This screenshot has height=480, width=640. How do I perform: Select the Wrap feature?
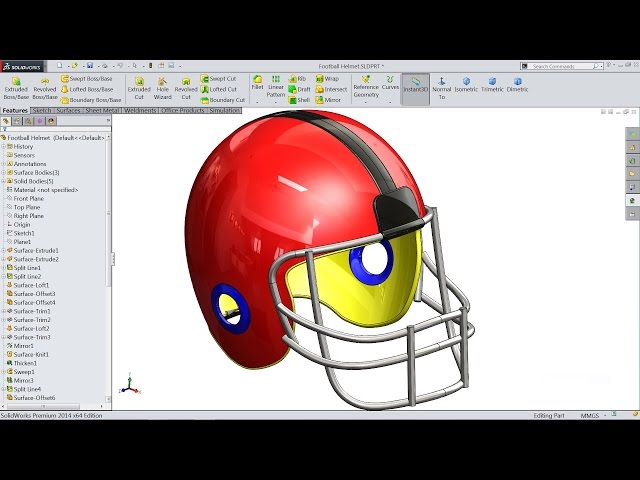pos(327,78)
